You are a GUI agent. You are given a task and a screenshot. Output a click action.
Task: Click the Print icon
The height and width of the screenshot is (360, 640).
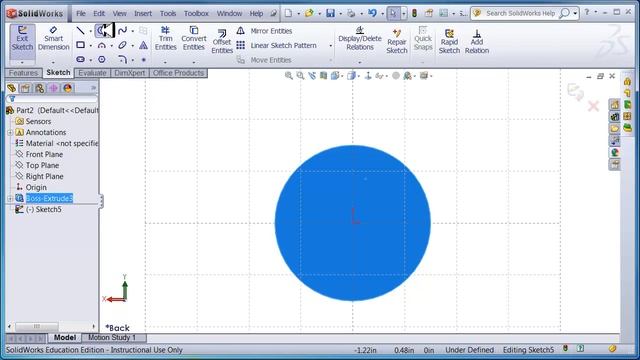[351, 13]
